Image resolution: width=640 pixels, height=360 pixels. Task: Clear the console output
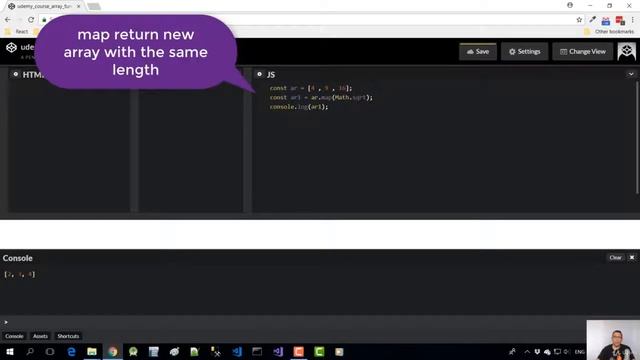pyautogui.click(x=615, y=258)
